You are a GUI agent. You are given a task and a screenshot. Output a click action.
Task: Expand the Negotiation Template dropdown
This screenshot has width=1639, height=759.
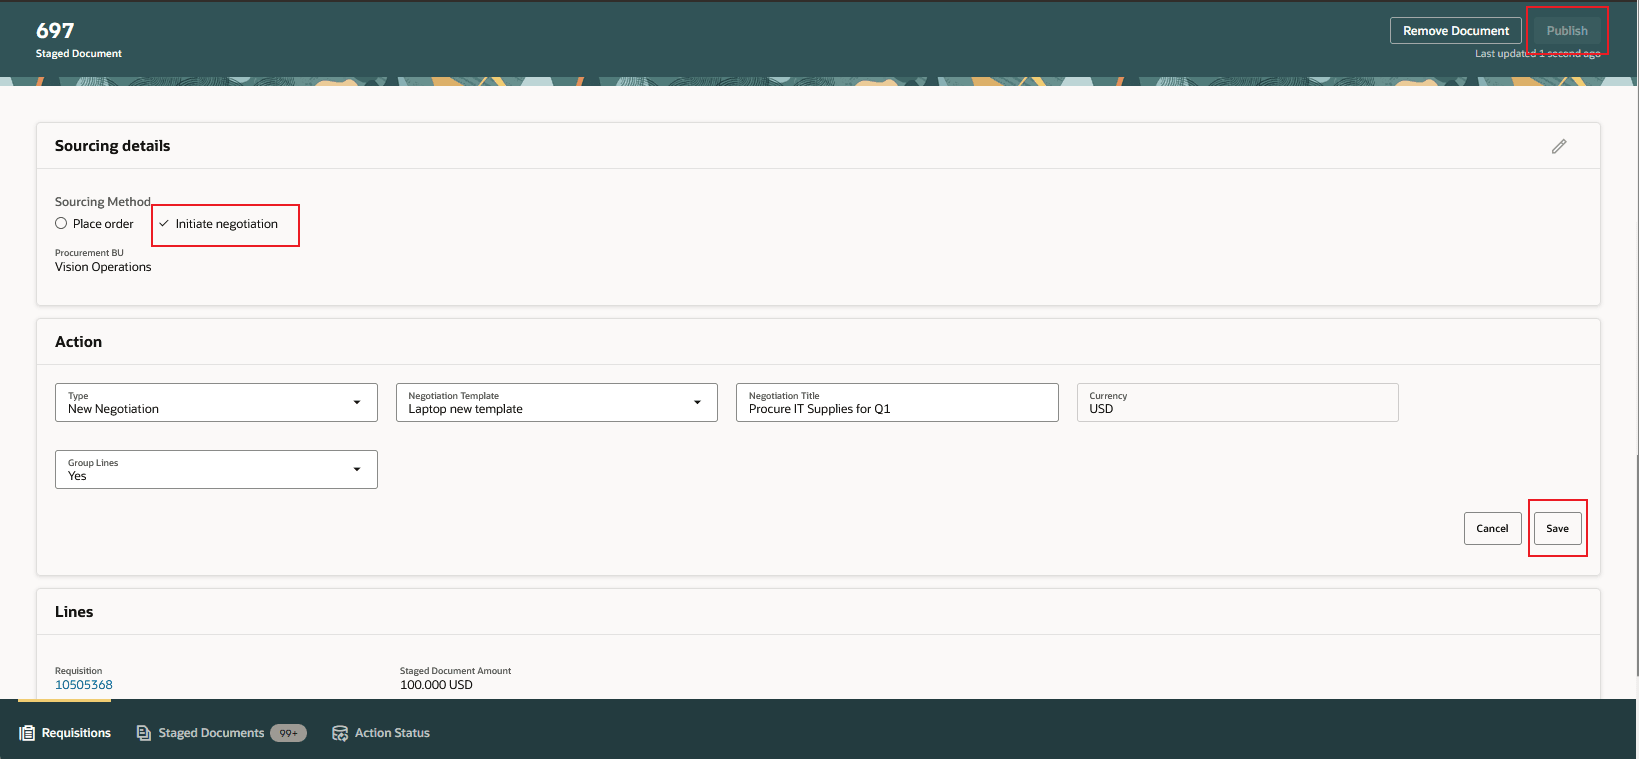tap(557, 402)
